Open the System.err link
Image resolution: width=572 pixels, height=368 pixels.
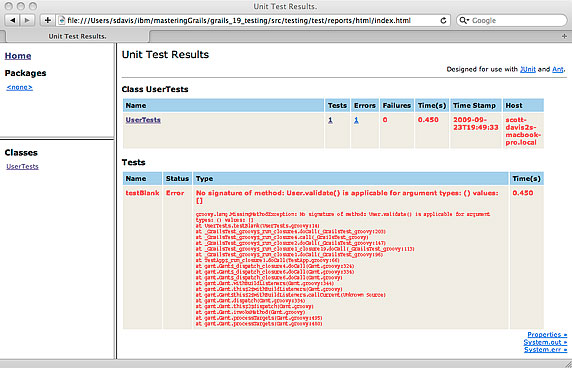click(546, 349)
